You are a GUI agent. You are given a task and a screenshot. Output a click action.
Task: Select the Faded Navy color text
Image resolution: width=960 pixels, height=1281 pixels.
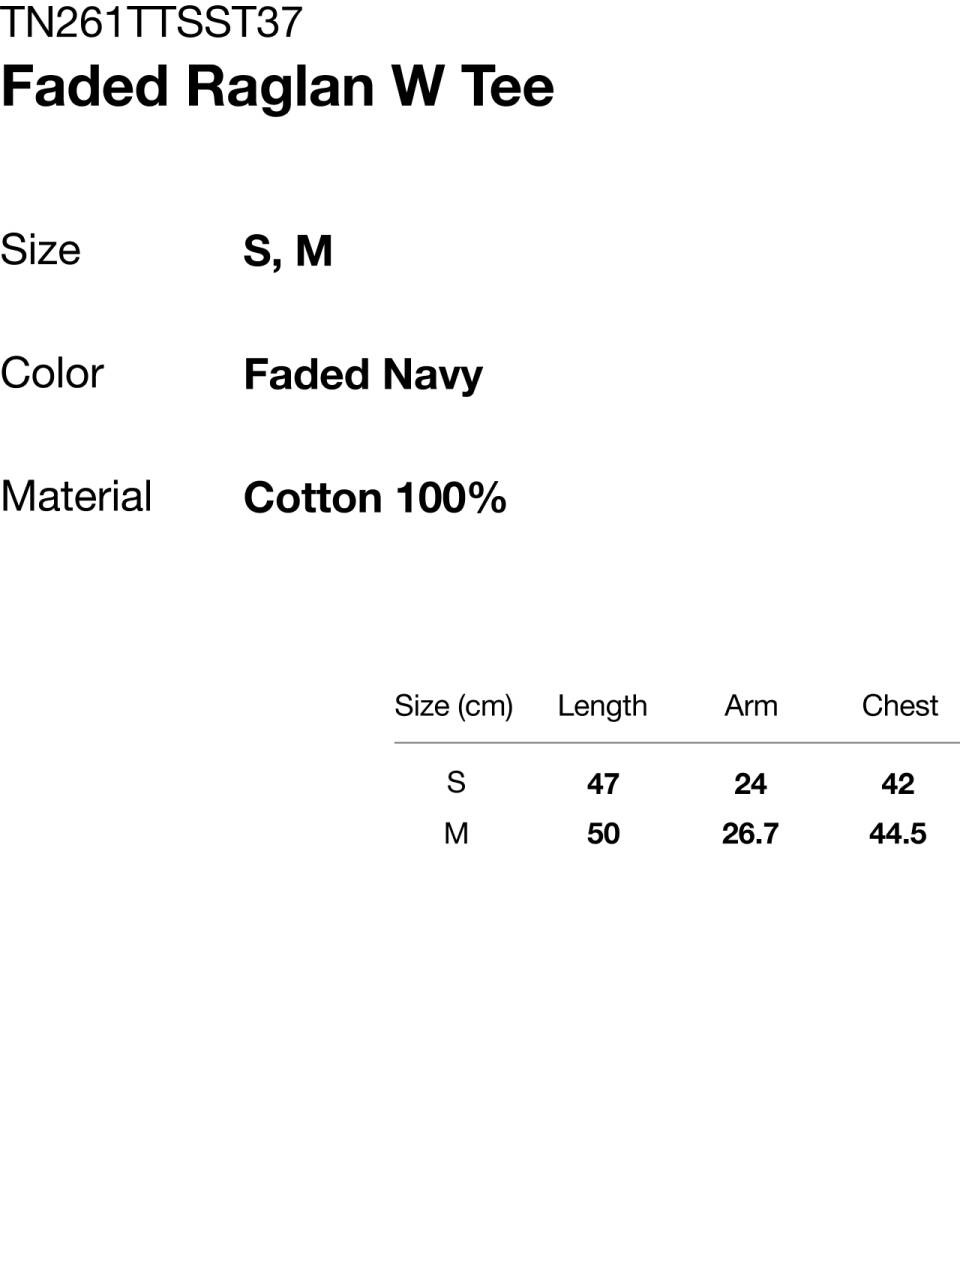pos(363,375)
